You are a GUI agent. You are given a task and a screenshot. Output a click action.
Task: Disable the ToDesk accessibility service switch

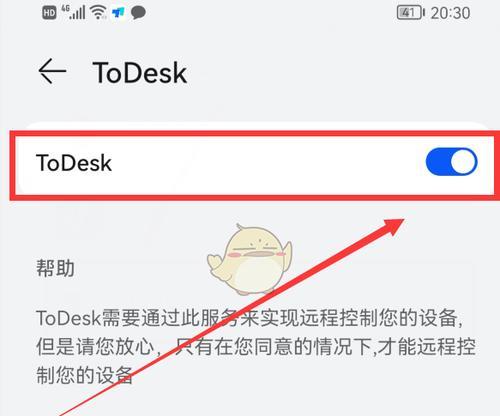click(x=451, y=162)
